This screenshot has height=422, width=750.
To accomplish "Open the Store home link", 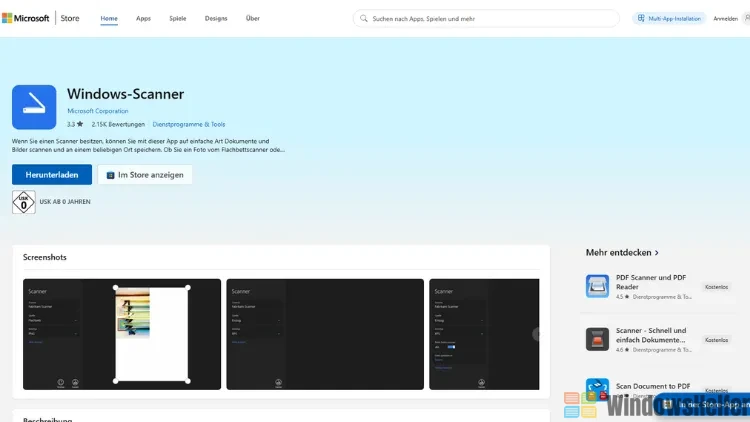I will [70, 18].
